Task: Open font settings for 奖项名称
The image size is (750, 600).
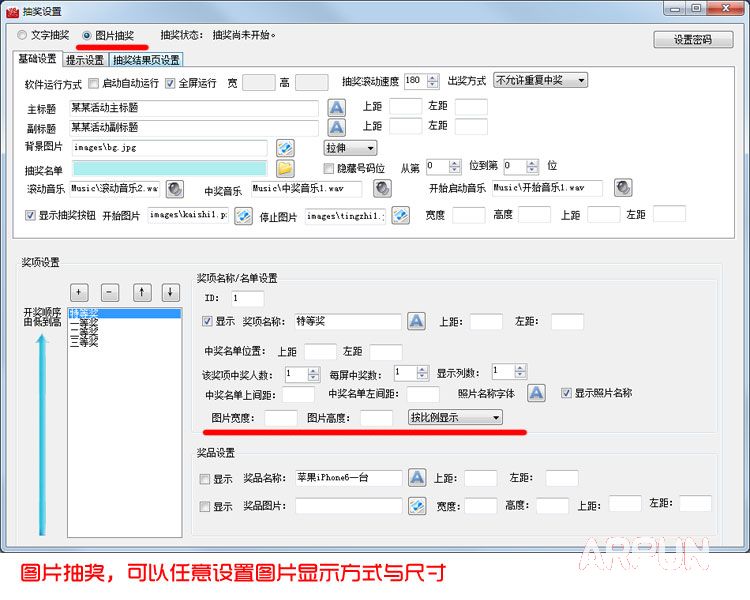Action: click(x=416, y=321)
